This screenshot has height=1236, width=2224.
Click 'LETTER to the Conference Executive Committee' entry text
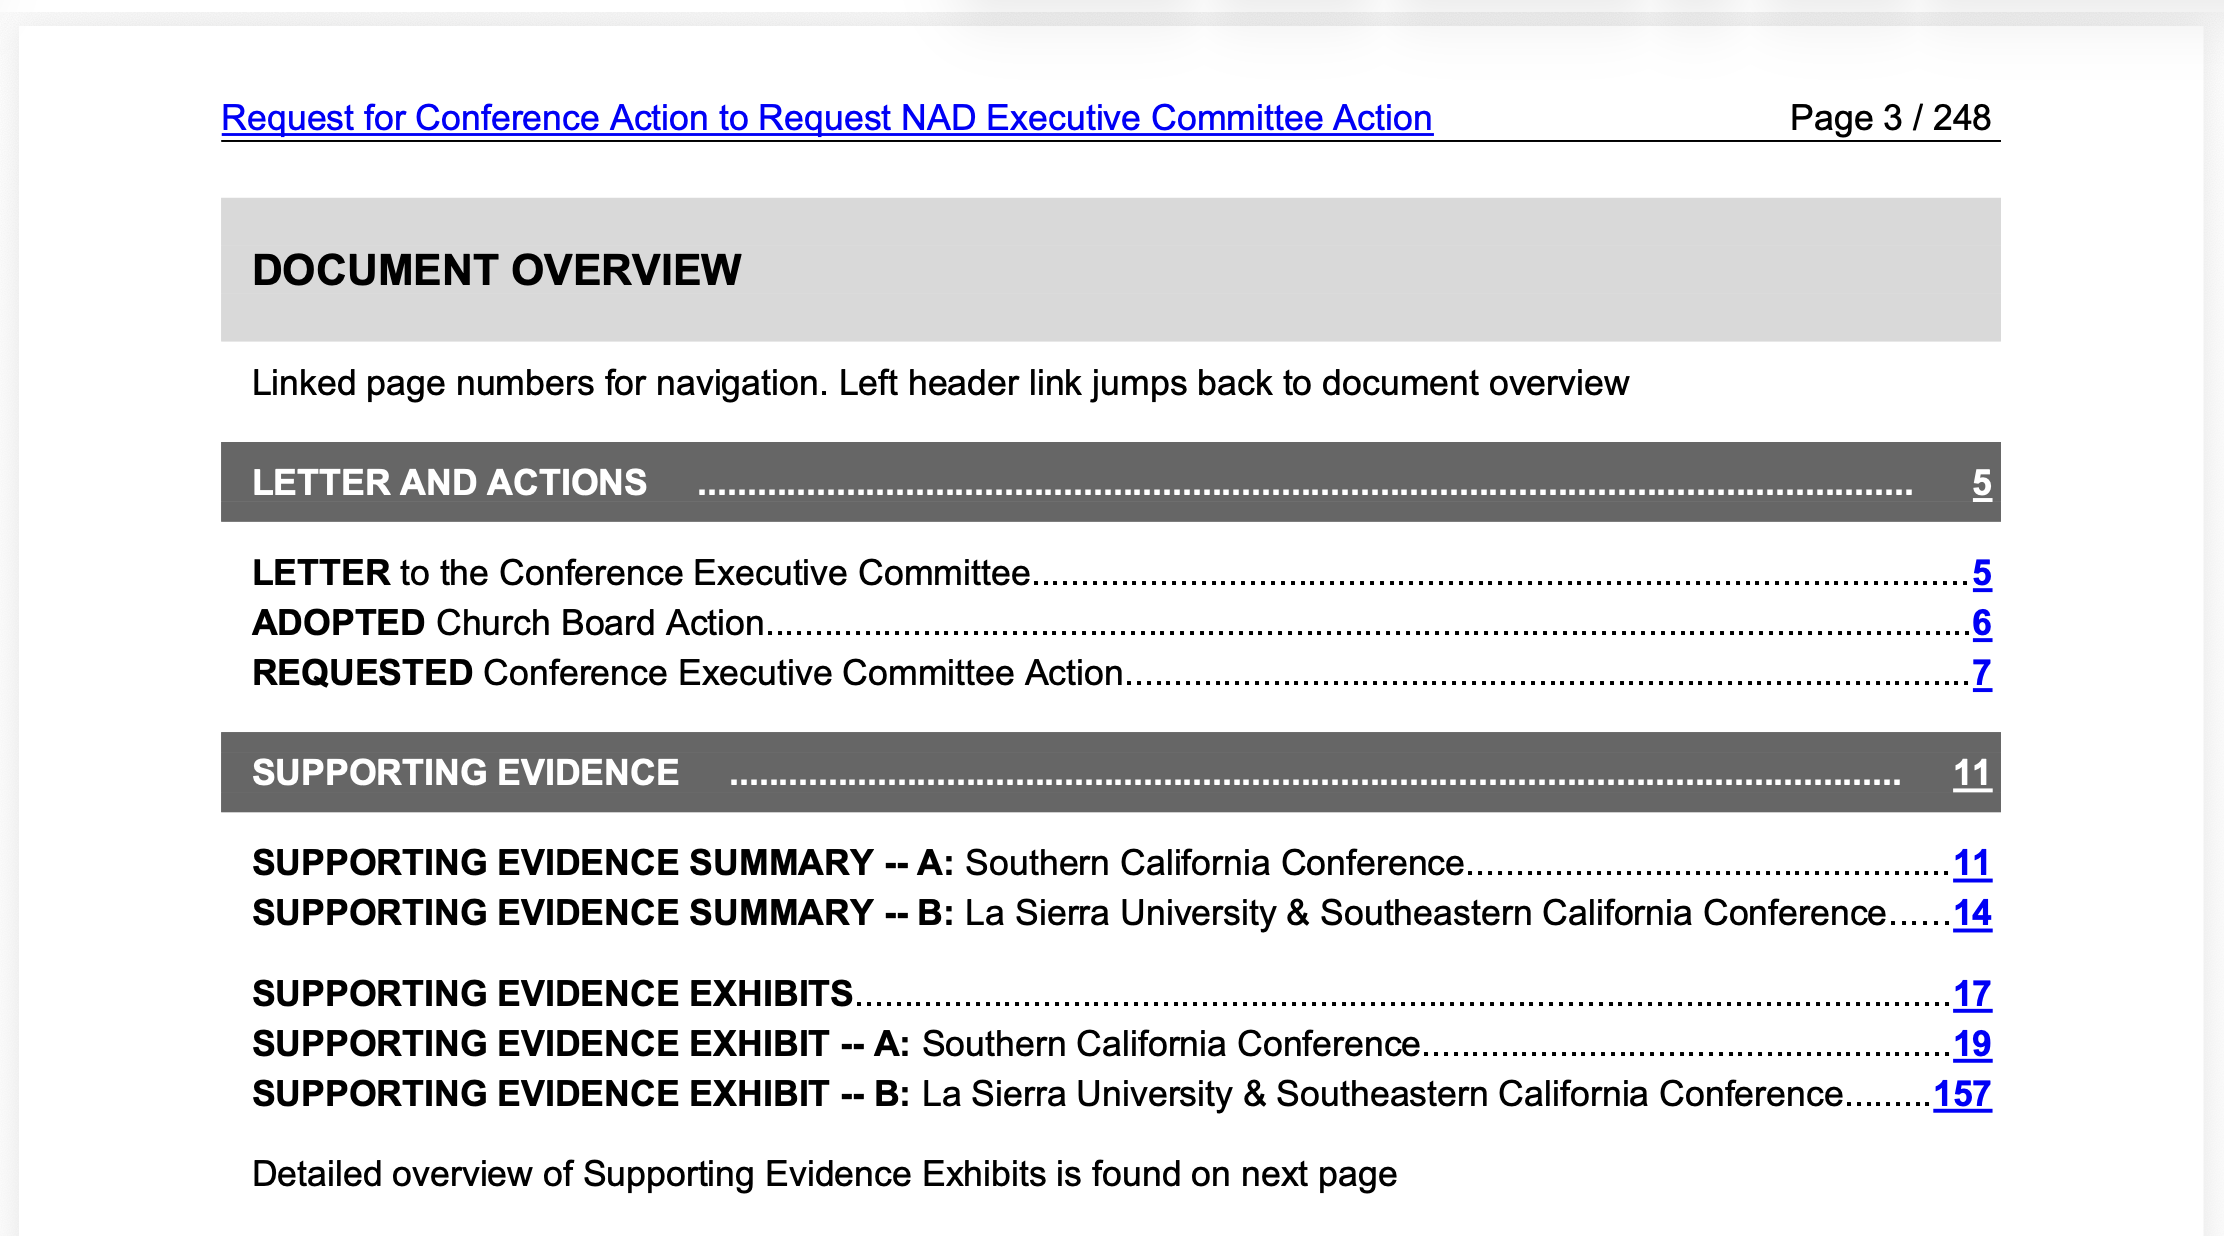[x=641, y=573]
